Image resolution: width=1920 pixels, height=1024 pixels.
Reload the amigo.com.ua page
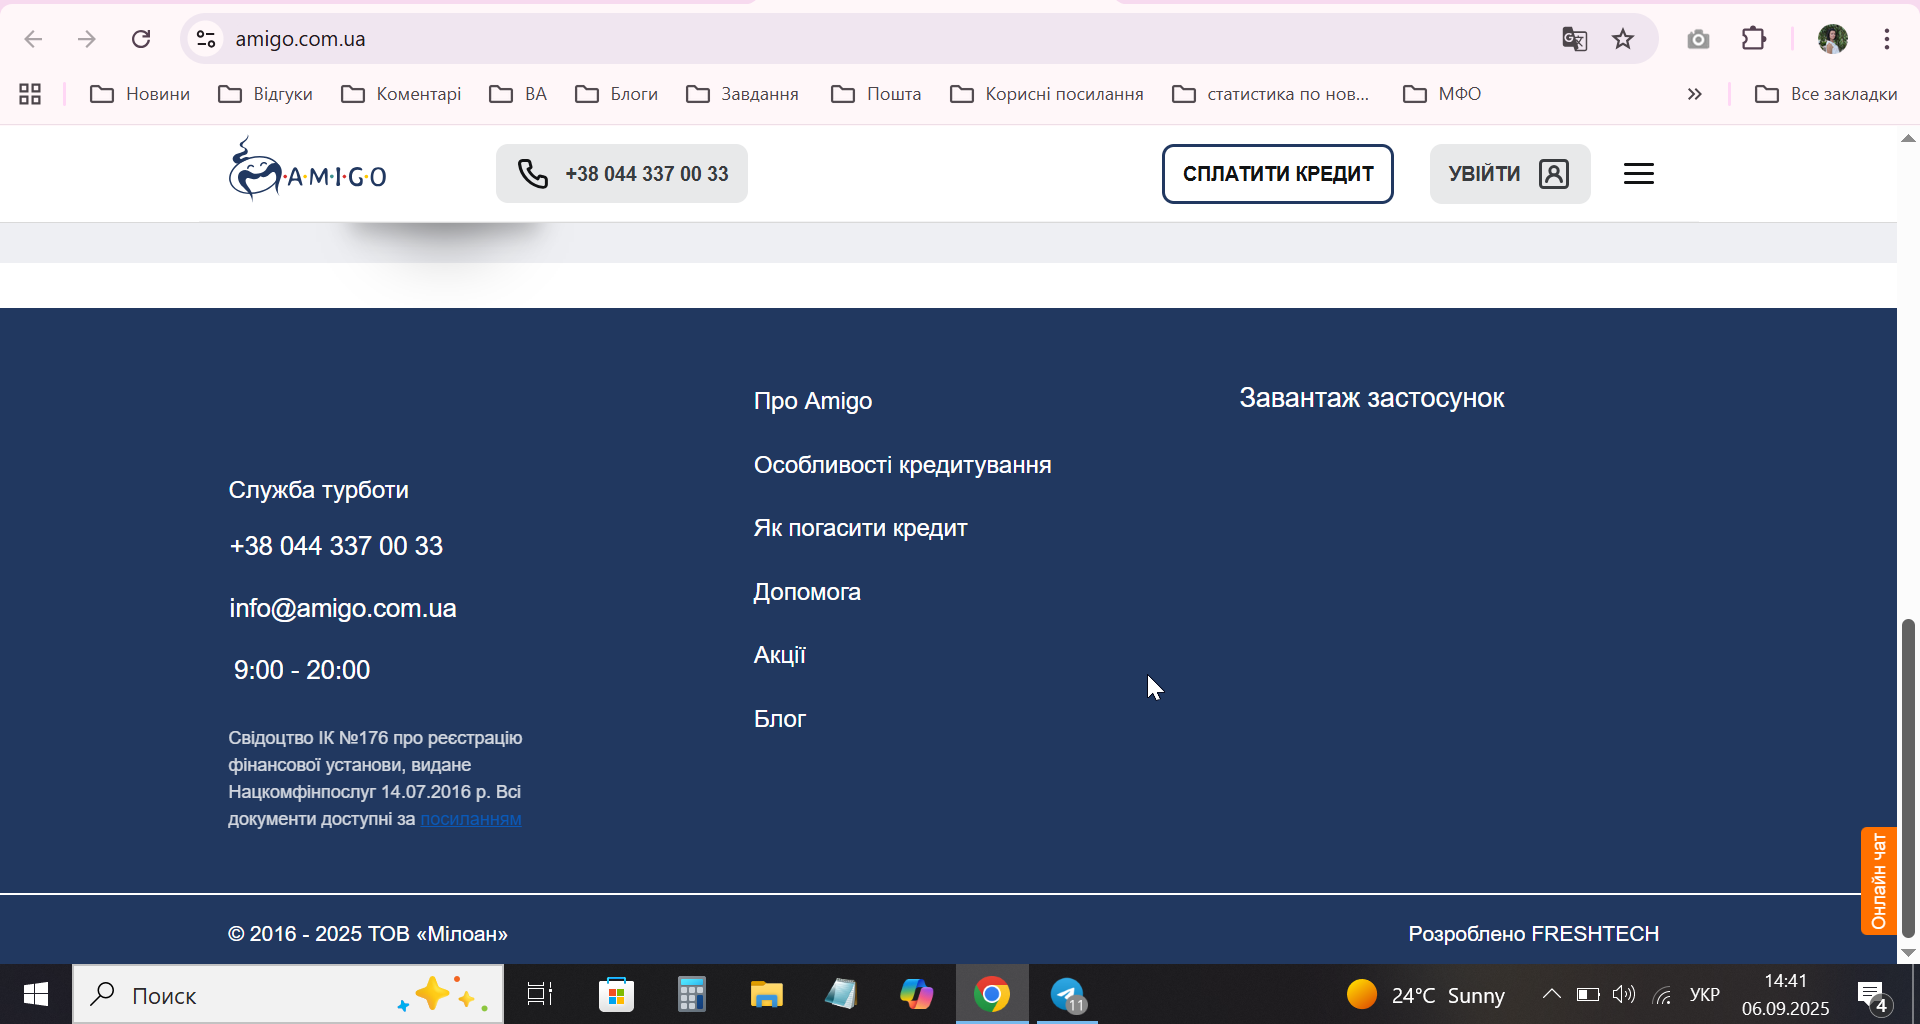pyautogui.click(x=141, y=39)
